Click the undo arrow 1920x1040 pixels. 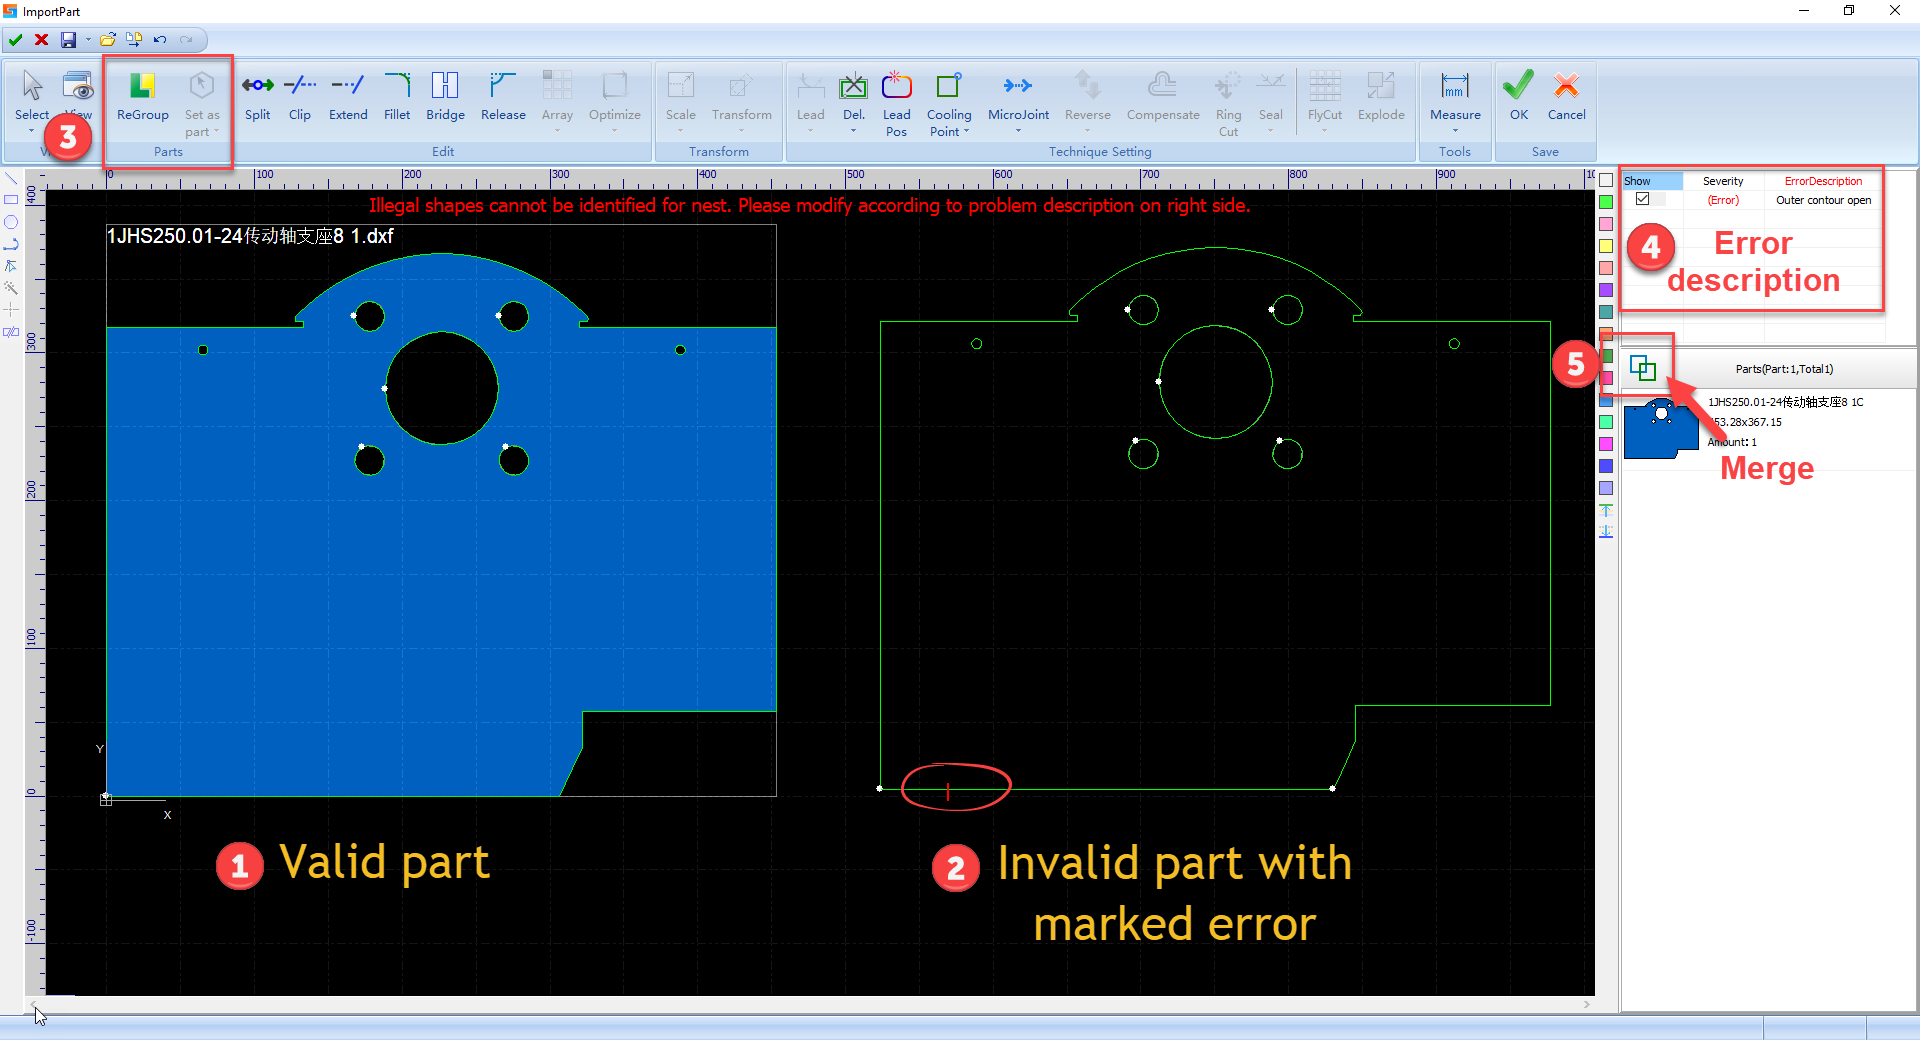pos(160,40)
